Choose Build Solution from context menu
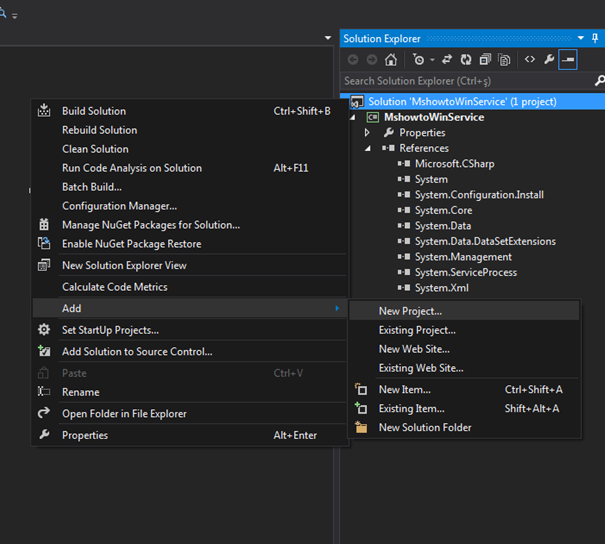Viewport: 605px width, 544px height. point(189,111)
